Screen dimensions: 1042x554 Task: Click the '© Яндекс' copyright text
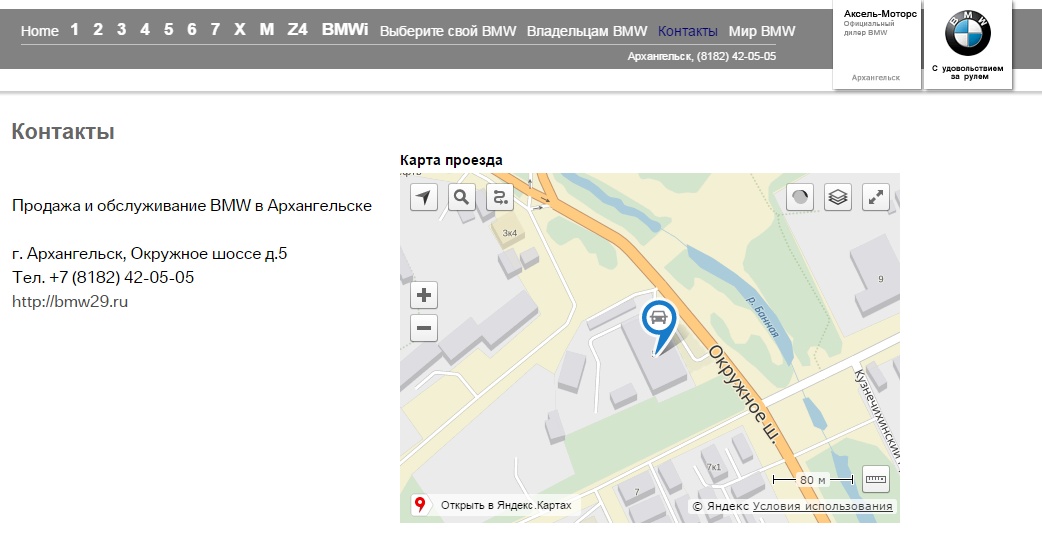tap(720, 506)
